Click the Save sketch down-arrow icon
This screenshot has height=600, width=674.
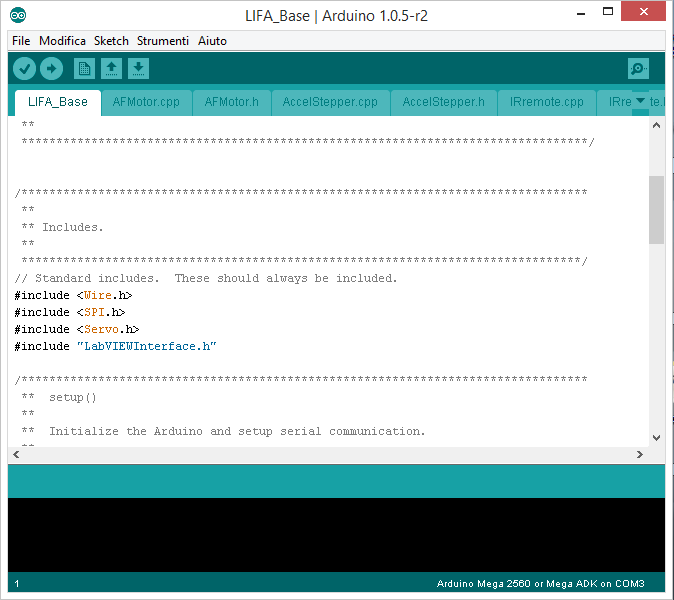coord(138,69)
